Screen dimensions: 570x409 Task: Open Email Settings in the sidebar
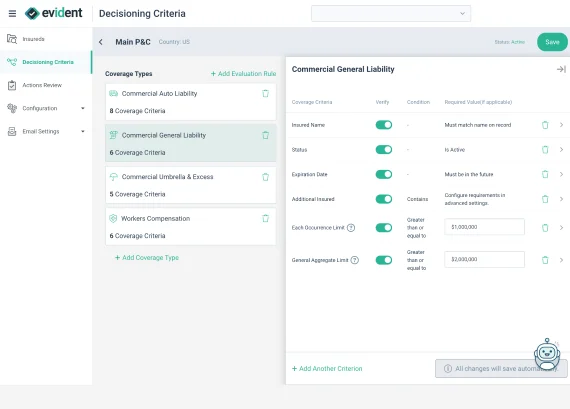pyautogui.click(x=46, y=131)
